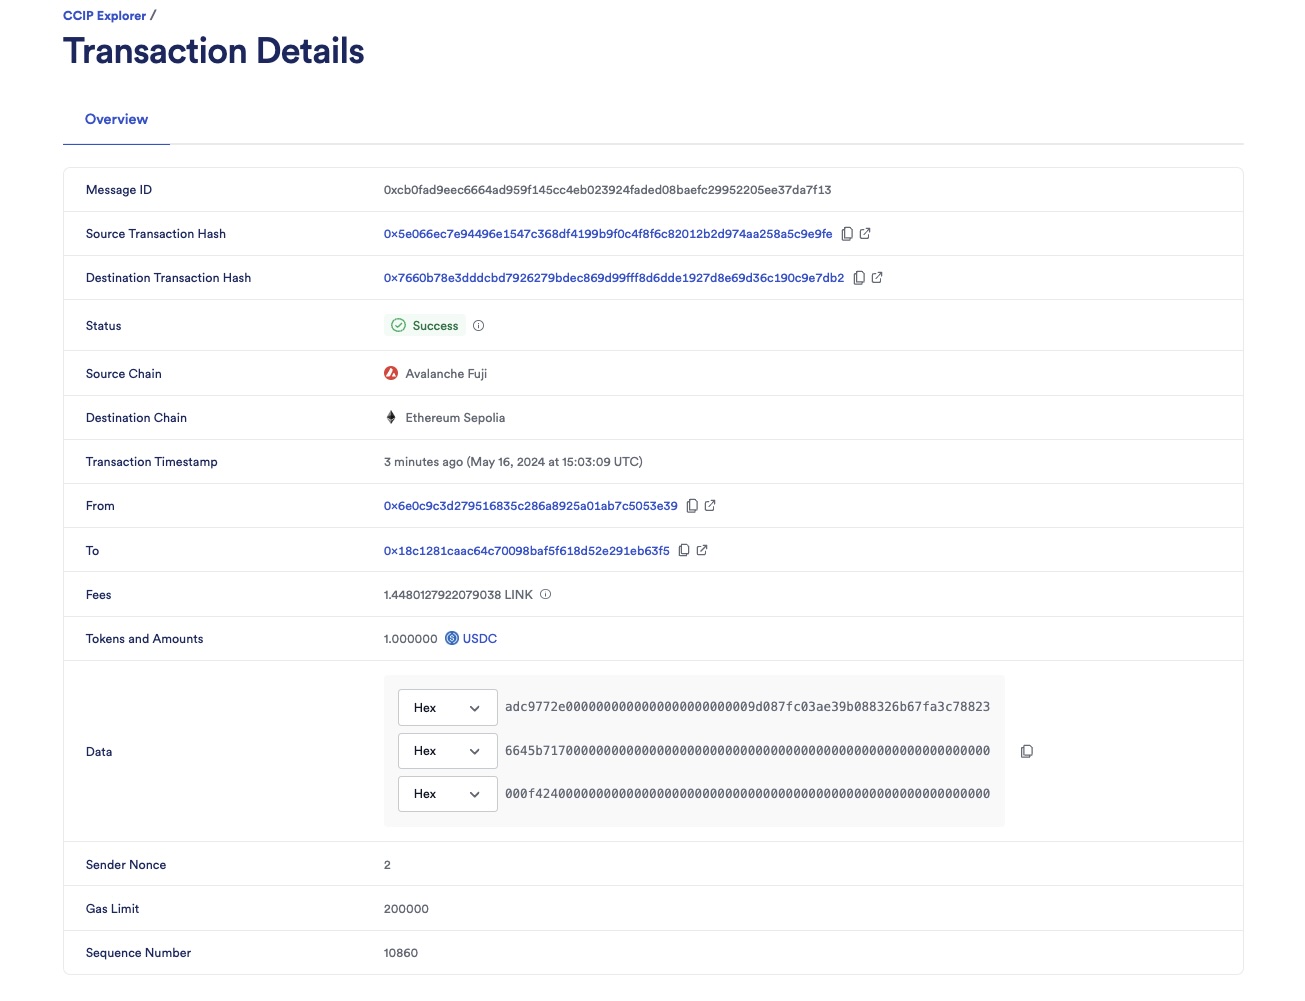Click the Success status badge
Image resolution: width=1305 pixels, height=1001 pixels.
424,325
